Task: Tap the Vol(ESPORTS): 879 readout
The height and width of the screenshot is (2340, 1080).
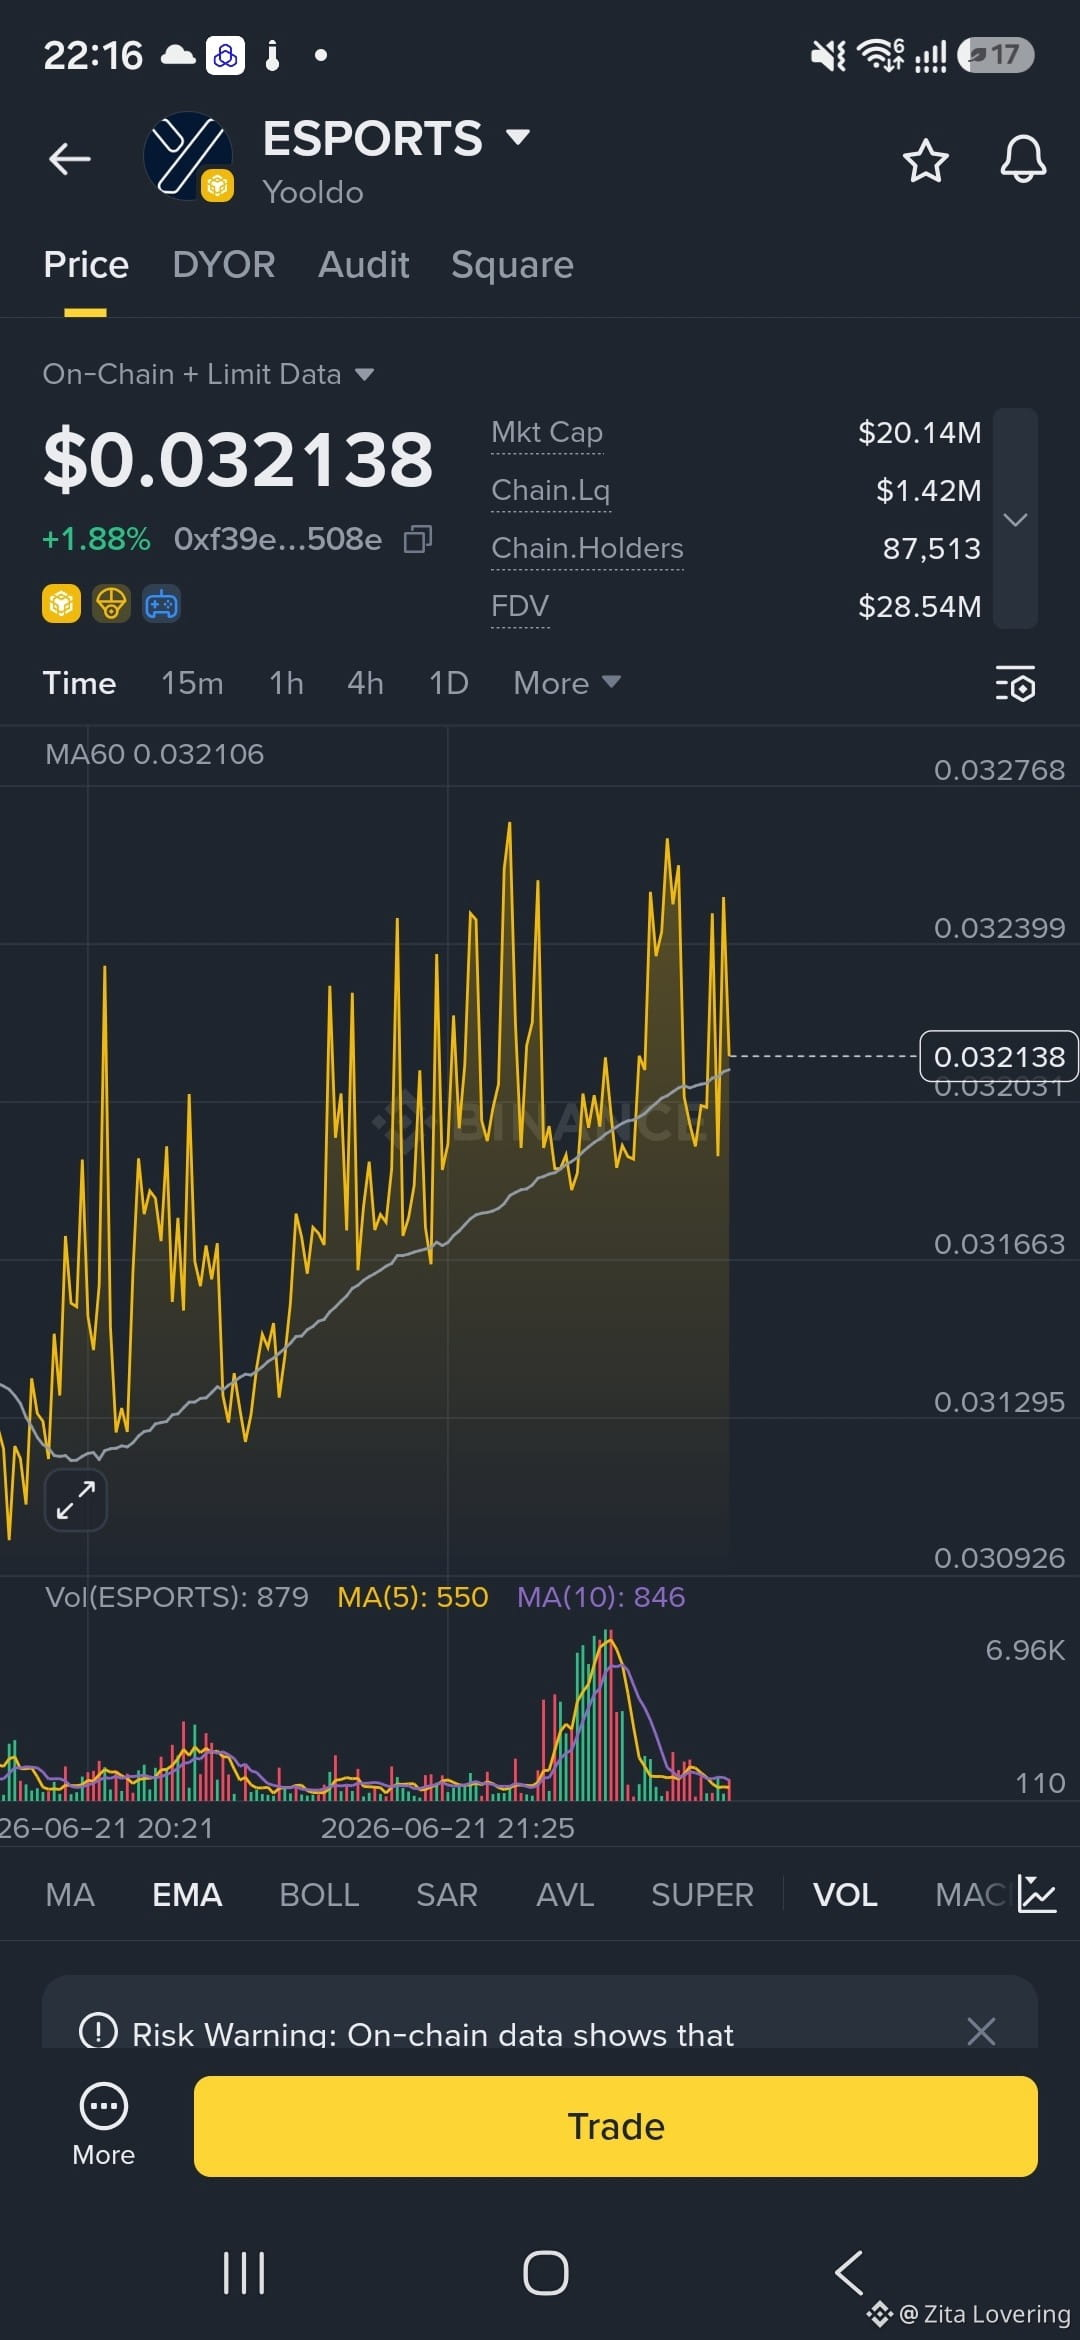Action: coord(177,1597)
